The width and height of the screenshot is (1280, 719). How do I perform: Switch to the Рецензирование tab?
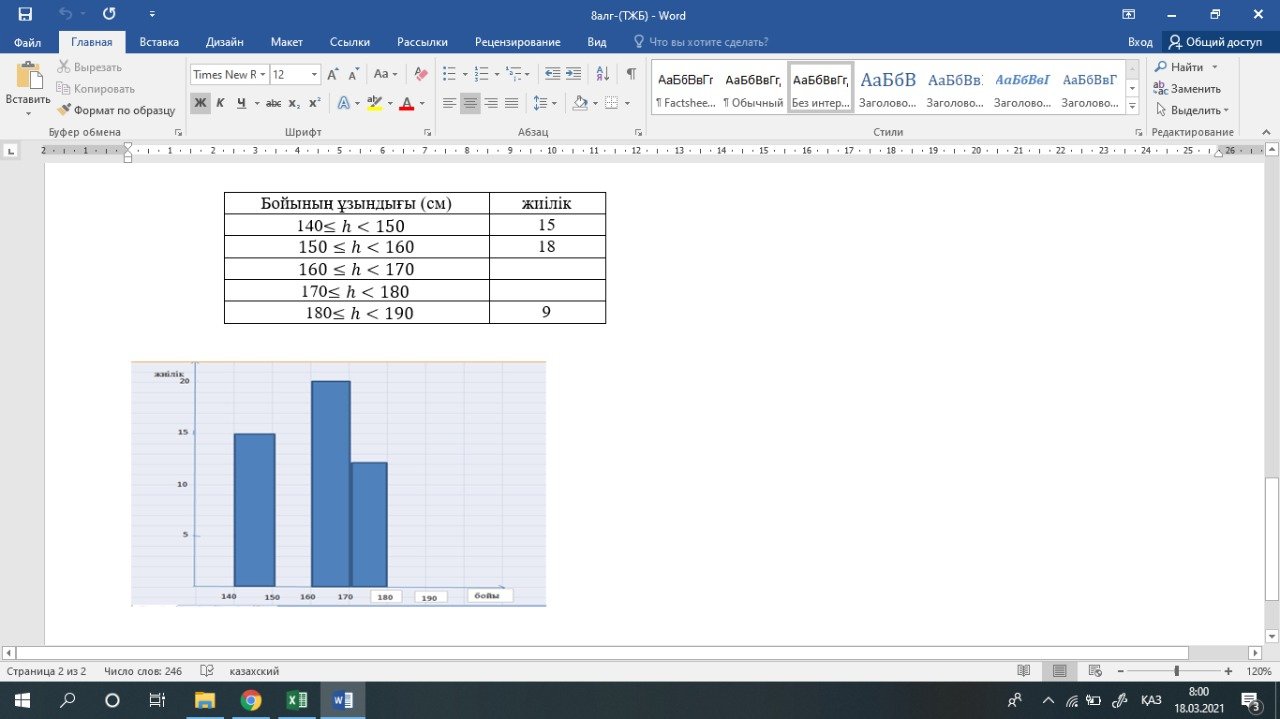tap(517, 42)
